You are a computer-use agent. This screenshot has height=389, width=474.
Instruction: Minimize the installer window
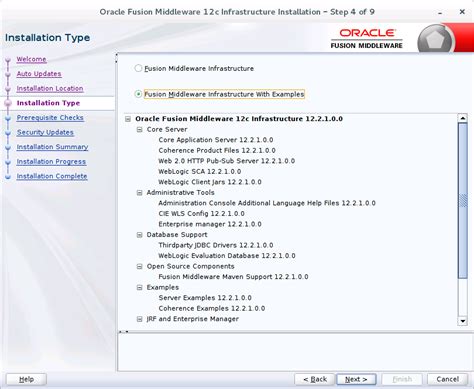tap(440, 12)
